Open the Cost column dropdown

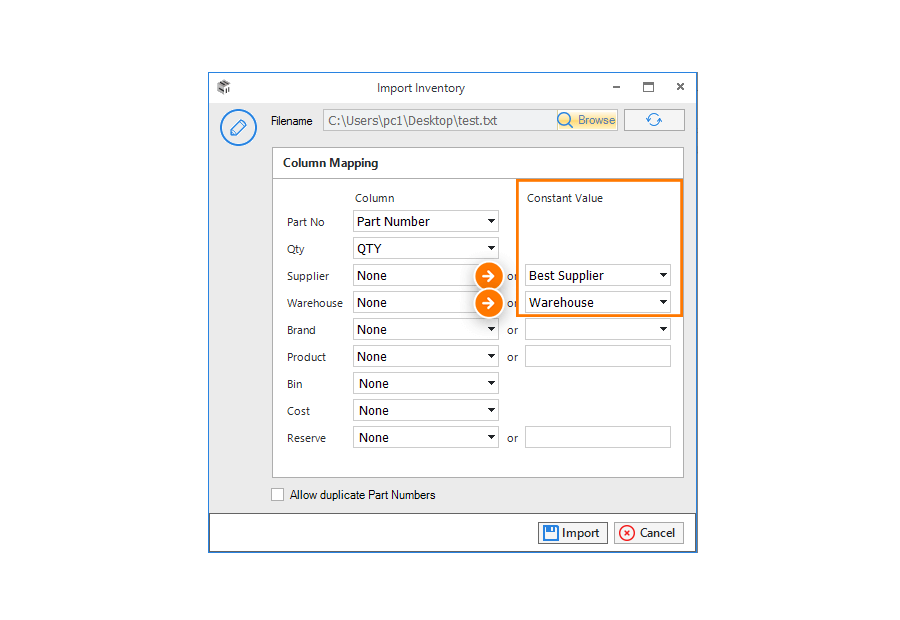(425, 410)
